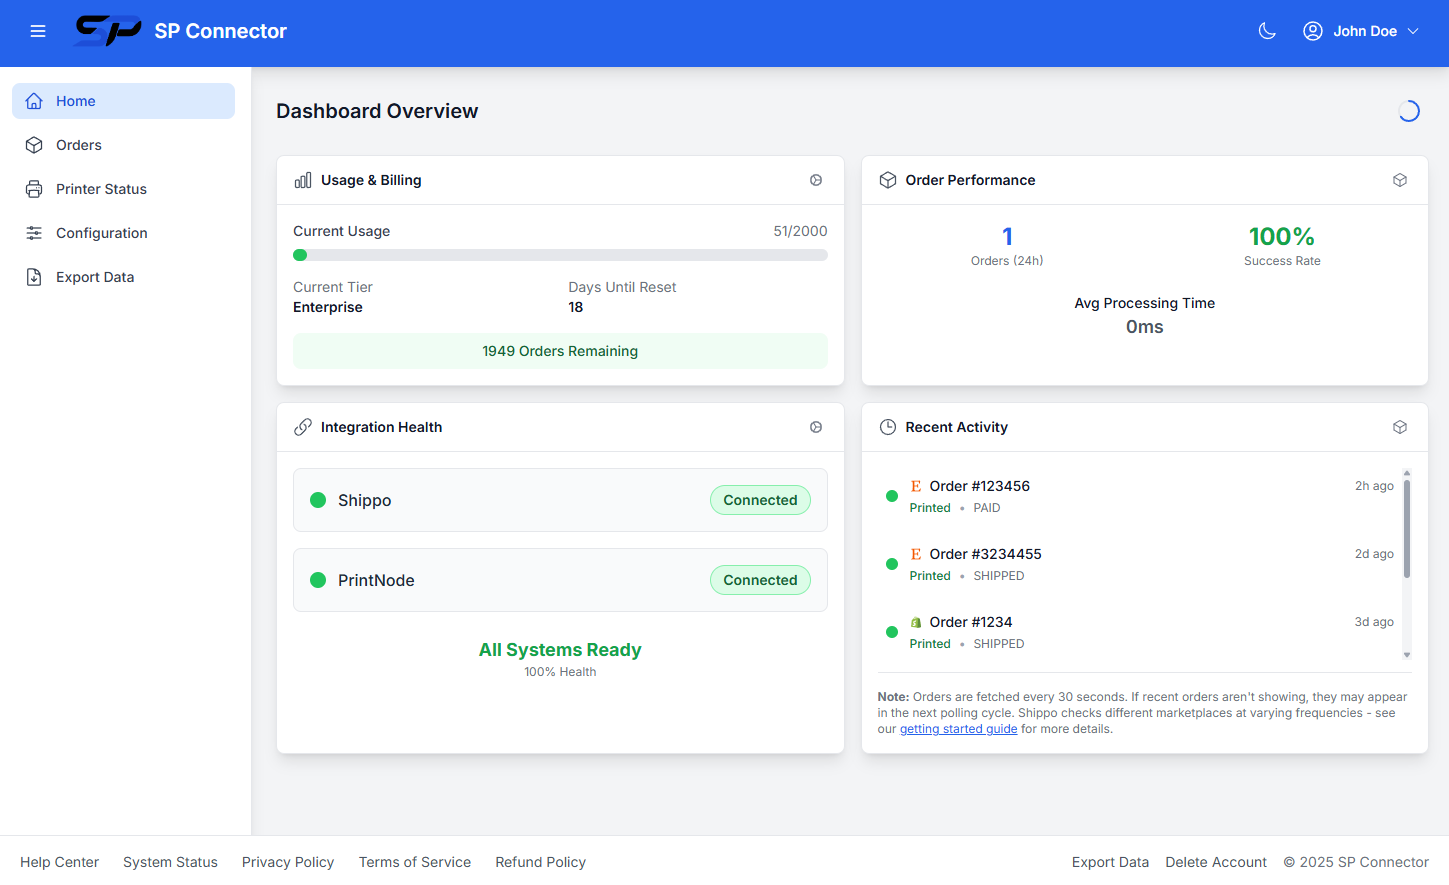Click the bar chart icon beside Usage & Billing
Screen dimensions: 1449x885
302,180
